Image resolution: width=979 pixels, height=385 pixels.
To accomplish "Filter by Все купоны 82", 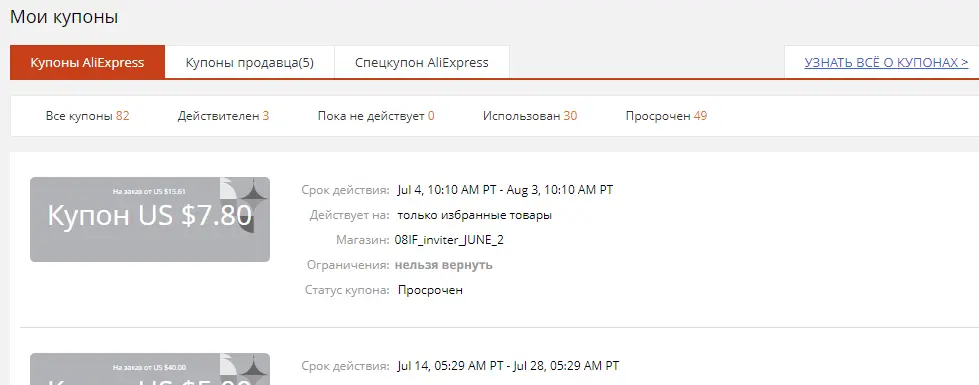I will [x=87, y=115].
